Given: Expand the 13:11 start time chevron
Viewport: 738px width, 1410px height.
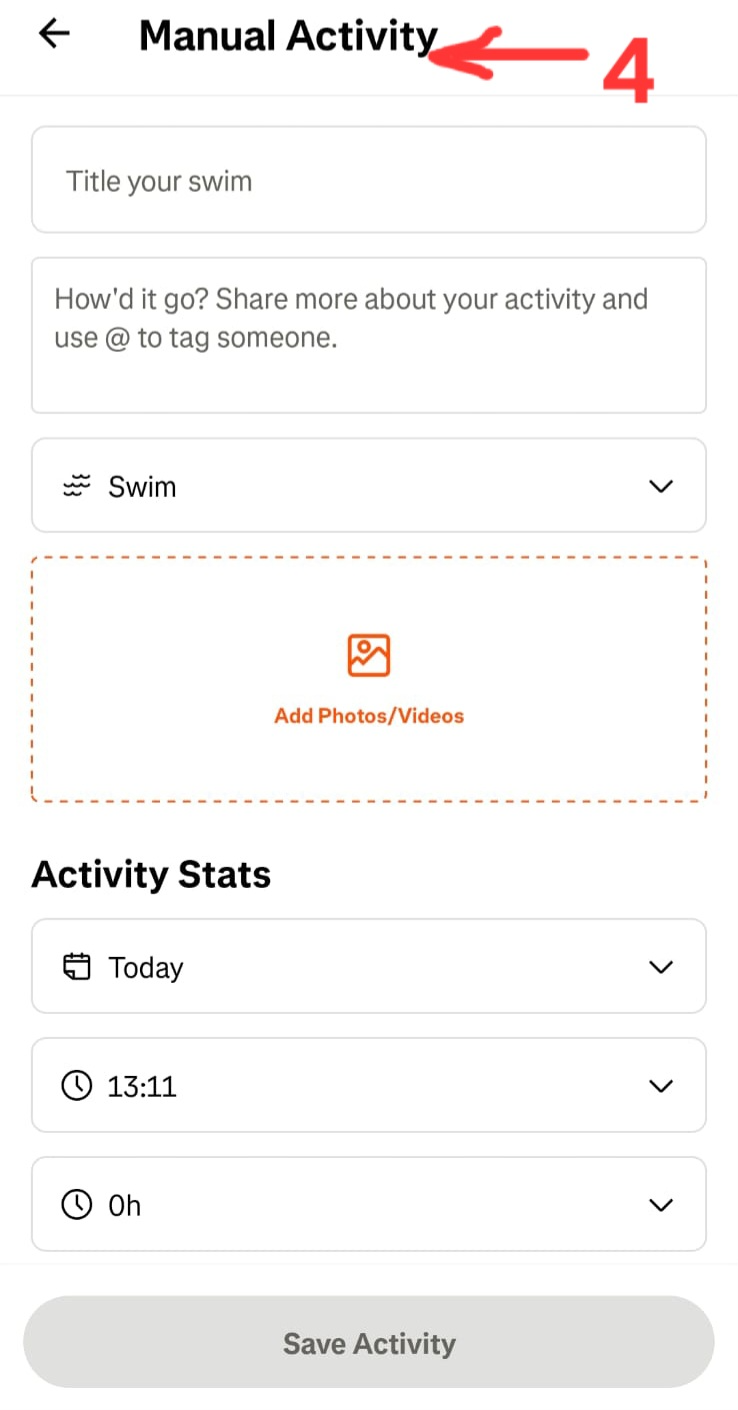Looking at the screenshot, I should pos(661,1086).
